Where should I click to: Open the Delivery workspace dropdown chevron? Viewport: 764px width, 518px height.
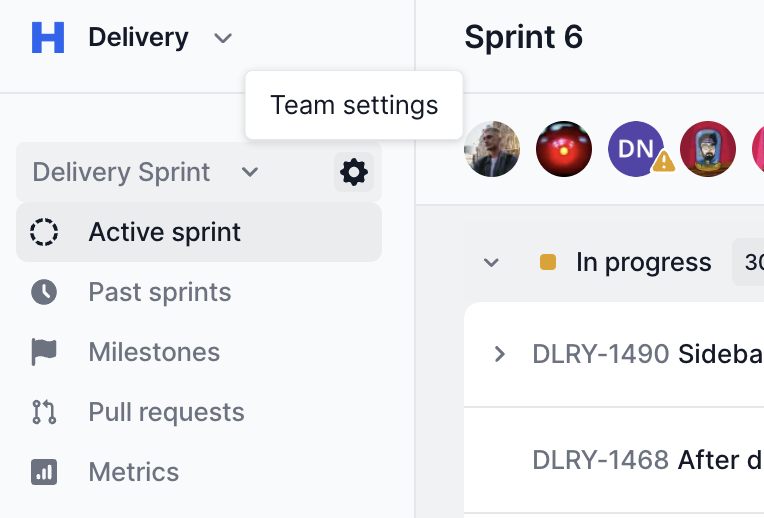click(223, 39)
